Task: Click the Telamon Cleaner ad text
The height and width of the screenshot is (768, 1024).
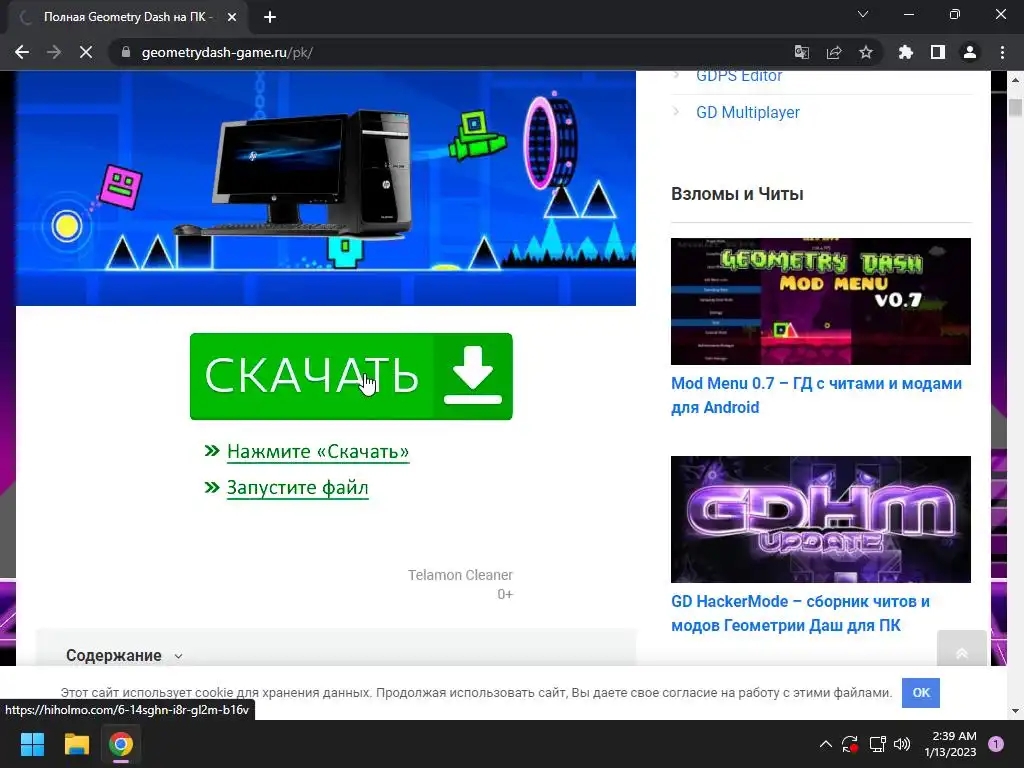Action: coord(460,575)
